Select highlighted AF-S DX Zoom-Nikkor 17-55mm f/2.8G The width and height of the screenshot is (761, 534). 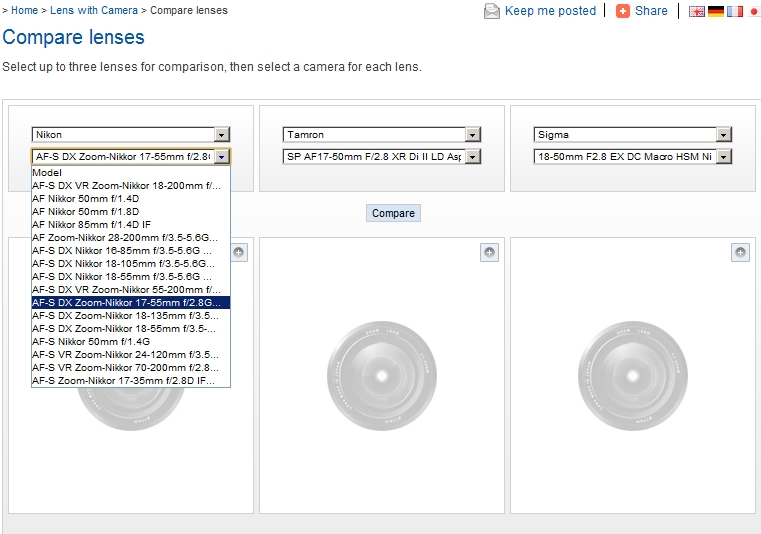click(x=131, y=303)
